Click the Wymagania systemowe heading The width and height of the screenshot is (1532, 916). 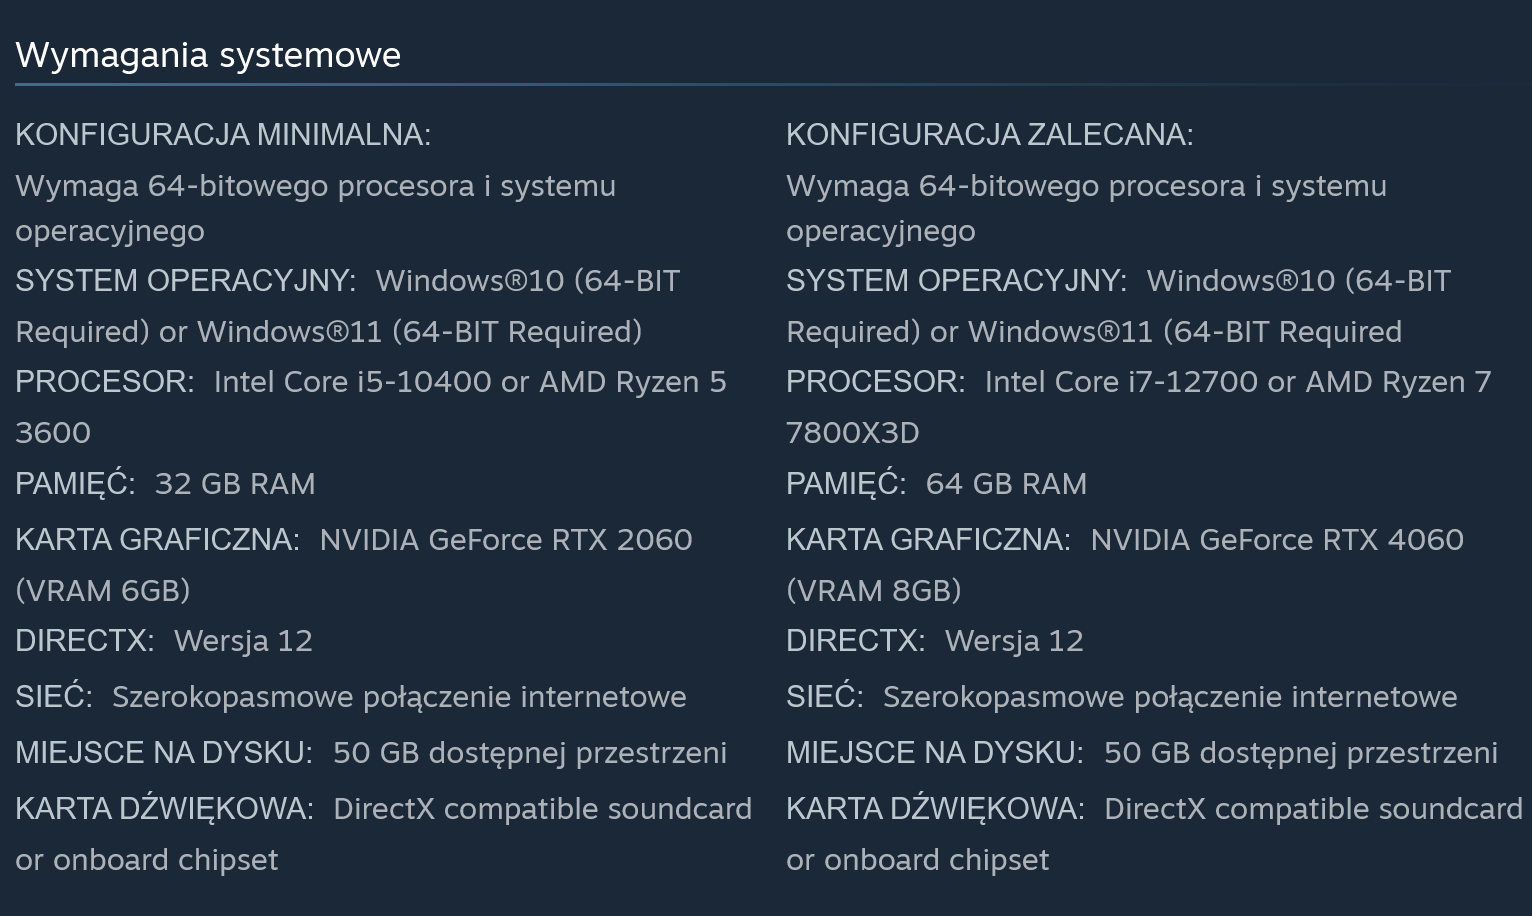208,55
